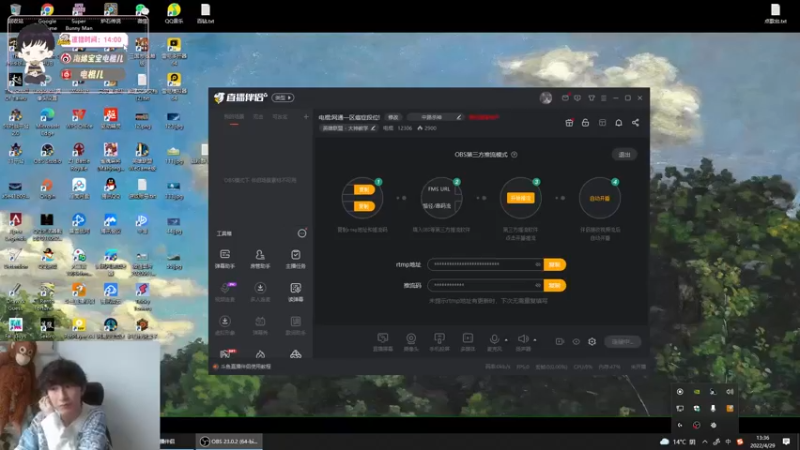Switch to the second scene tab
The height and width of the screenshot is (450, 800).
(x=258, y=117)
